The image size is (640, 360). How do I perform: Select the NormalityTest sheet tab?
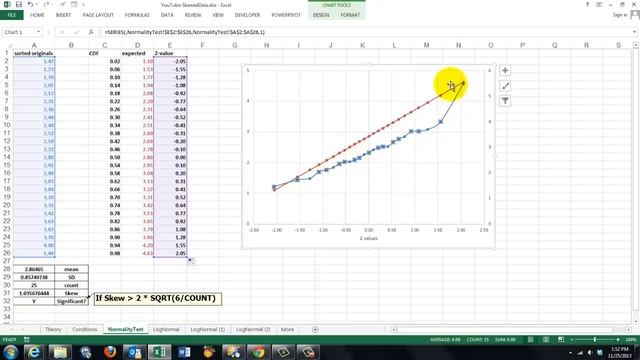coord(126,329)
